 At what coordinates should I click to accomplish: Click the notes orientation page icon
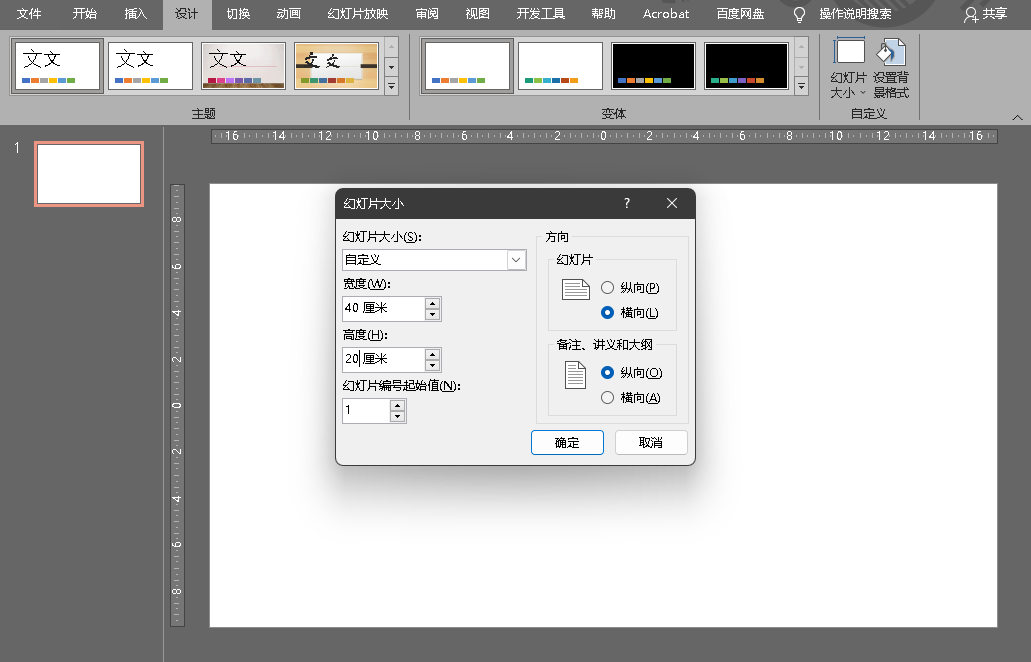(575, 375)
